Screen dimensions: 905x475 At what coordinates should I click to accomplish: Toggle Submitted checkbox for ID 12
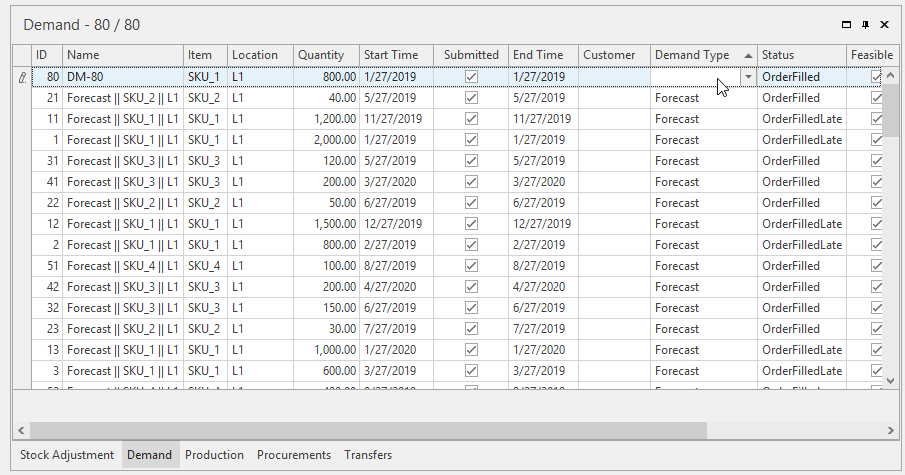472,224
